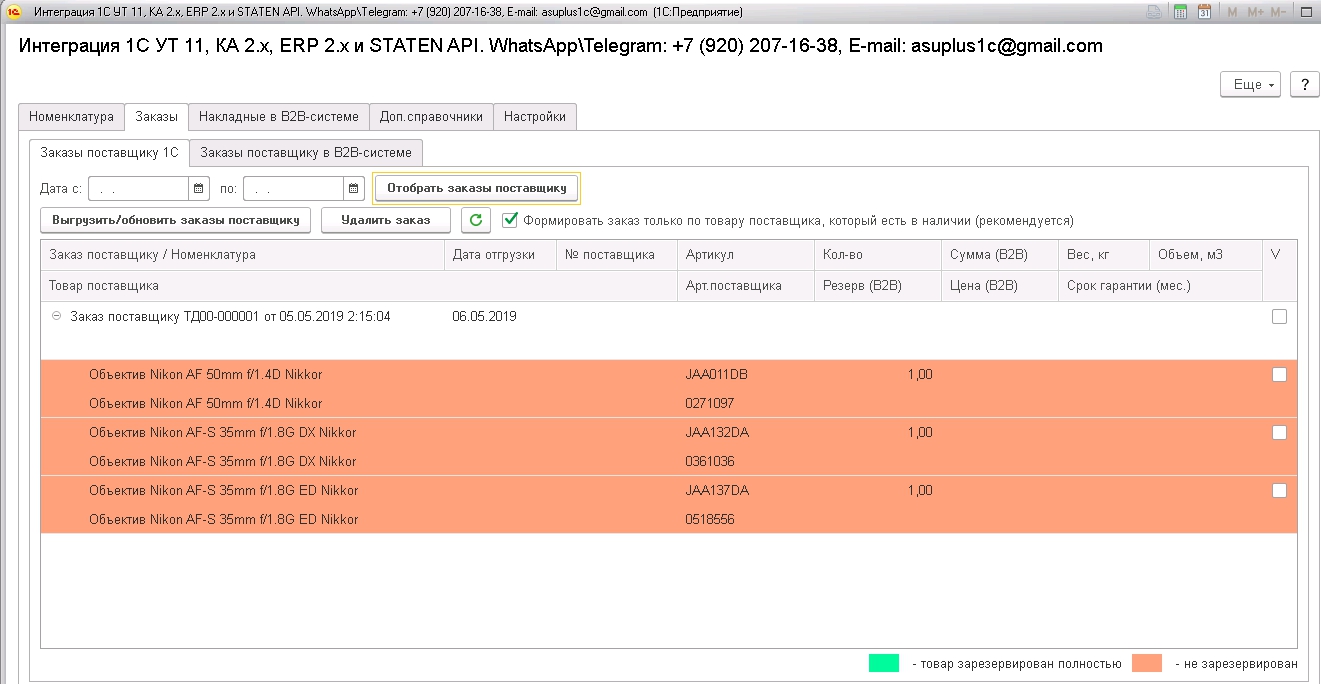Click the M- memory subtract button

[x=1278, y=12]
